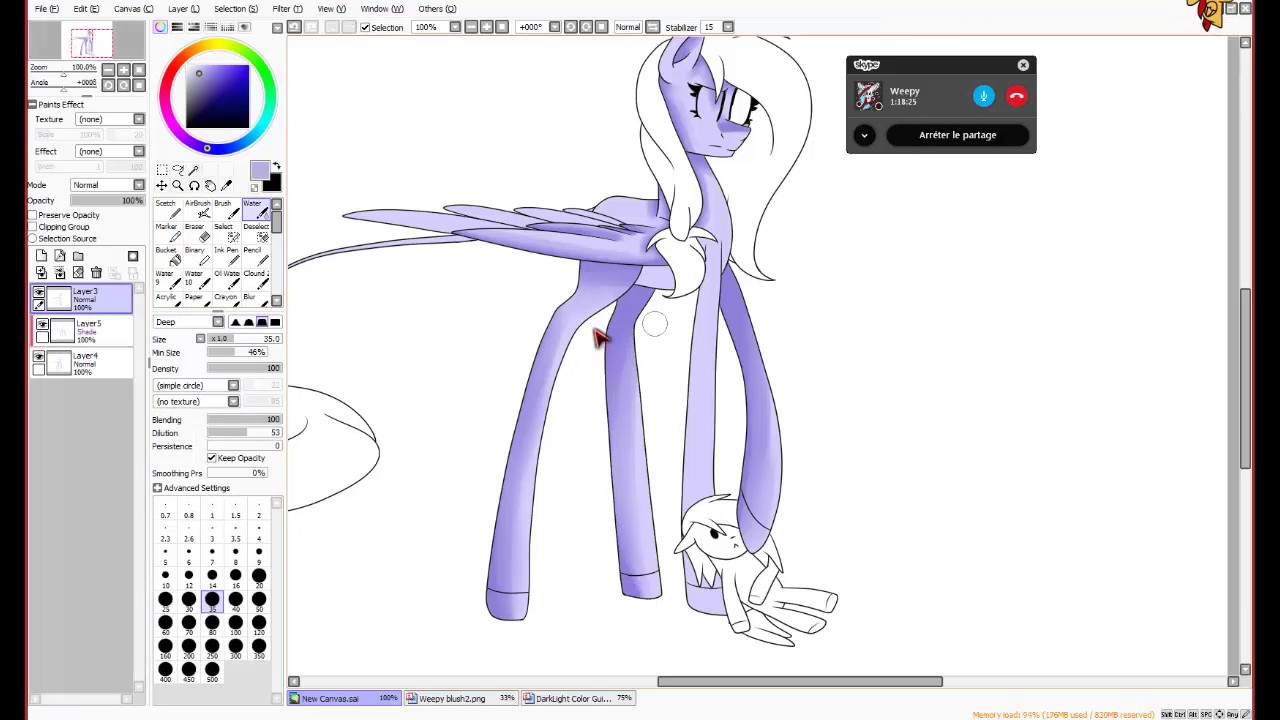Pick the 100 brush size preset
Screen dimensions: 1280x720
click(x=235, y=624)
